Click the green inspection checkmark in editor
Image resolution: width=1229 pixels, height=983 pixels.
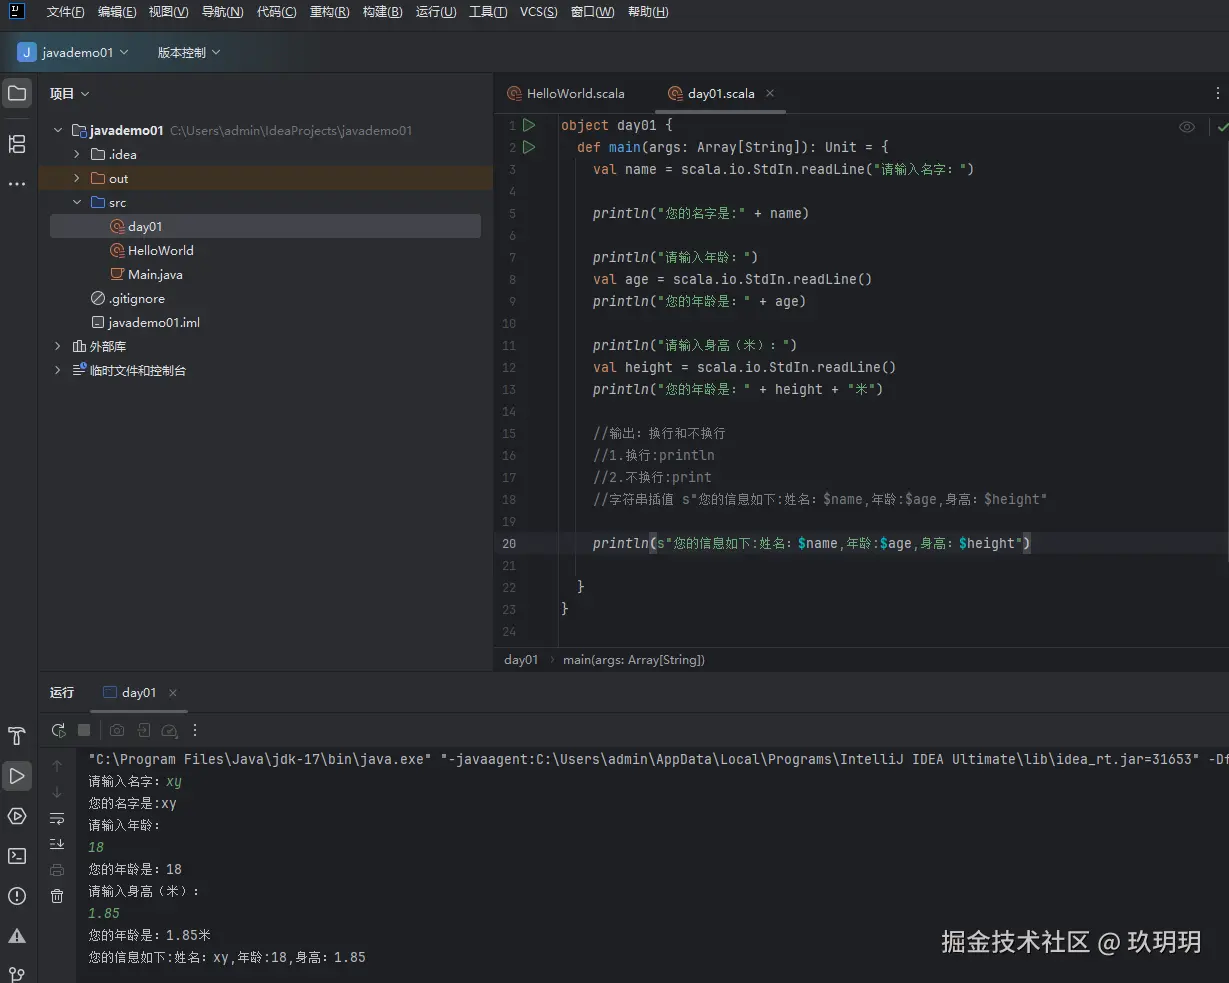pyautogui.click(x=1222, y=127)
